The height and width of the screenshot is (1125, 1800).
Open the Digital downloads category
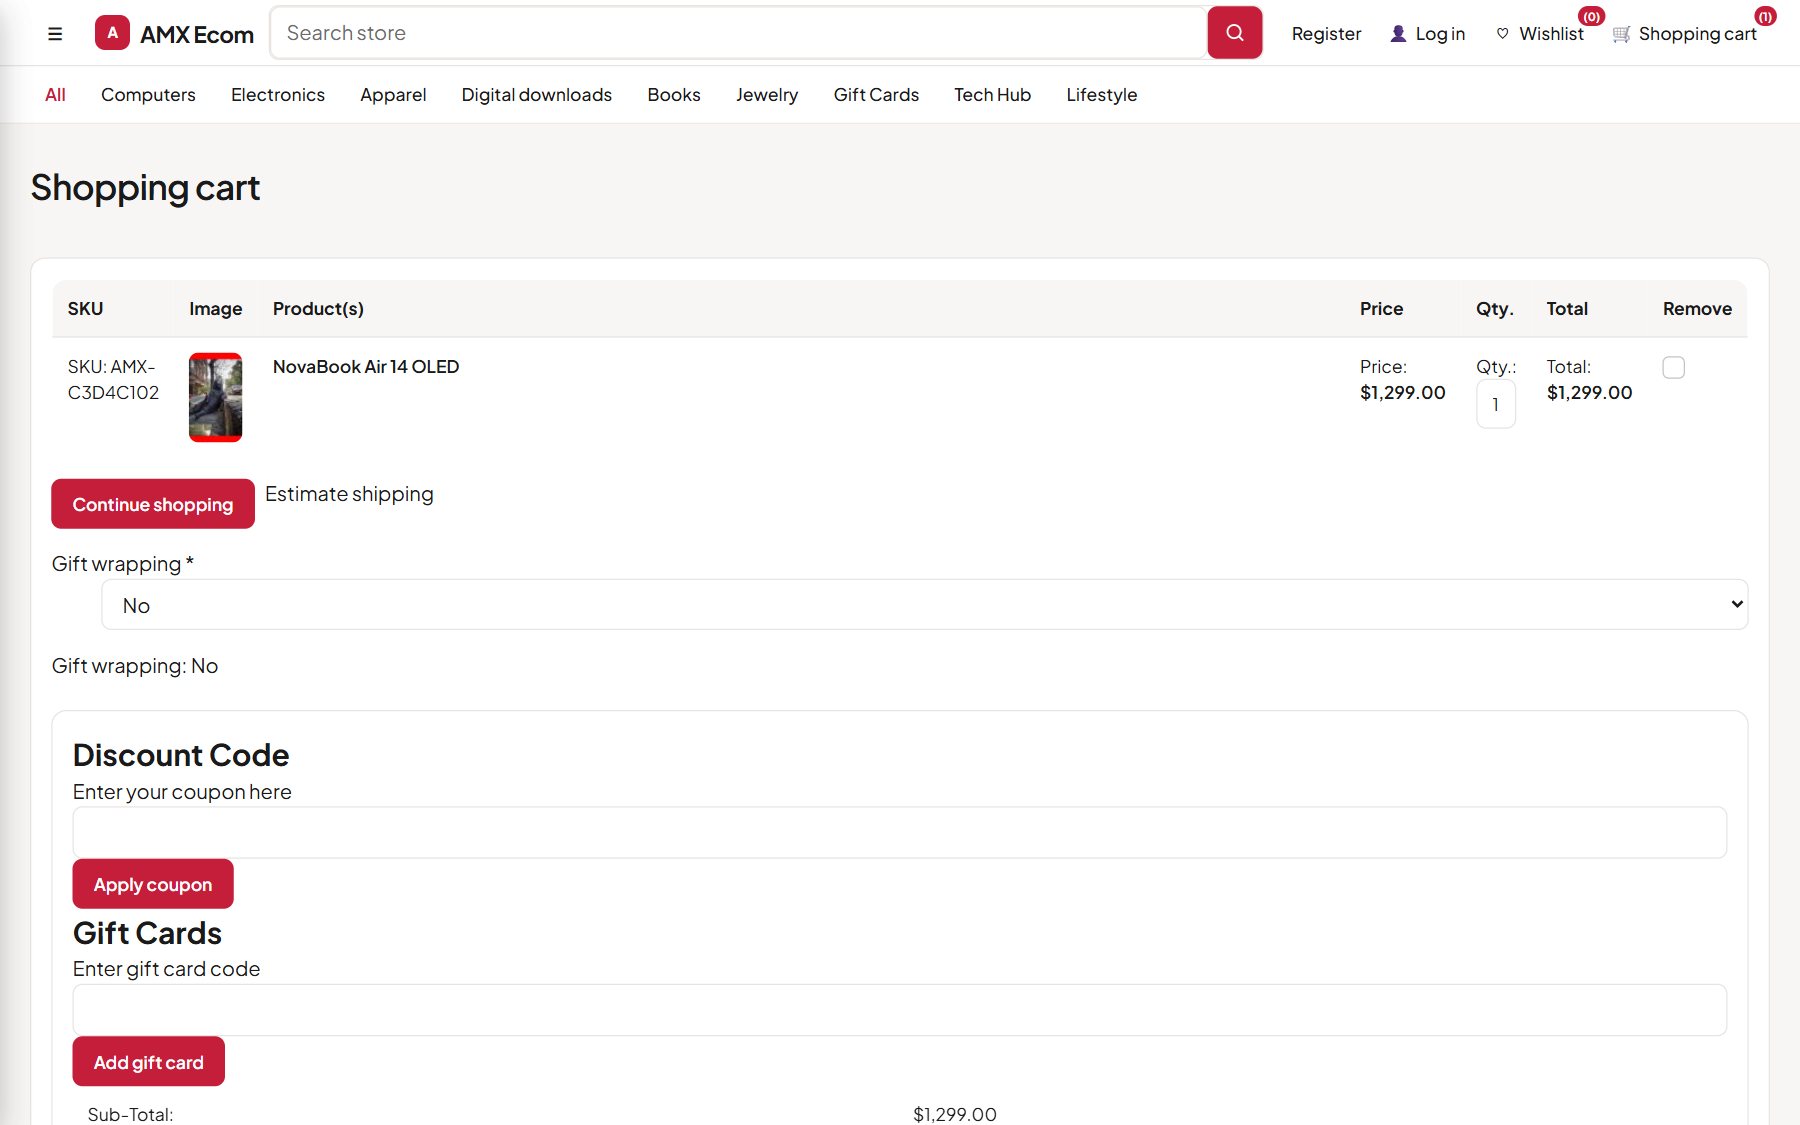tap(537, 95)
